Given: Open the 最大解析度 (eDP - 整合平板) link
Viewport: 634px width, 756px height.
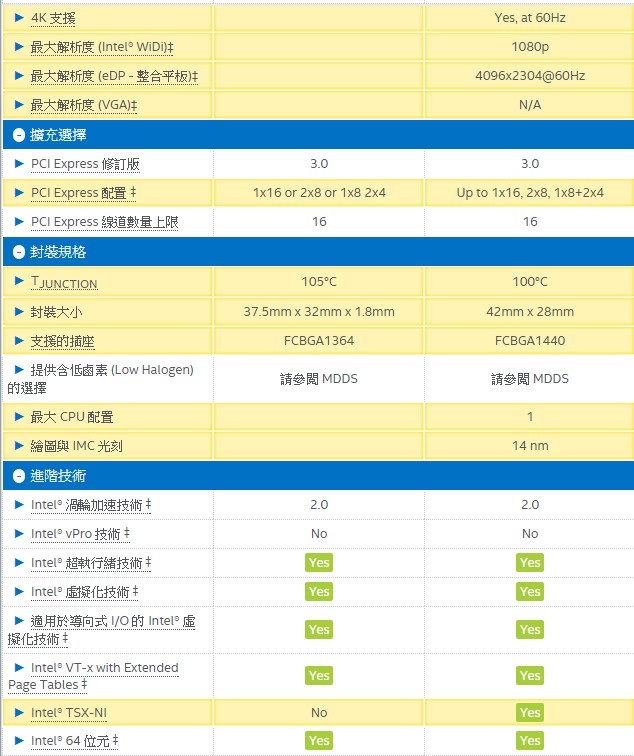Looking at the screenshot, I should point(114,76).
